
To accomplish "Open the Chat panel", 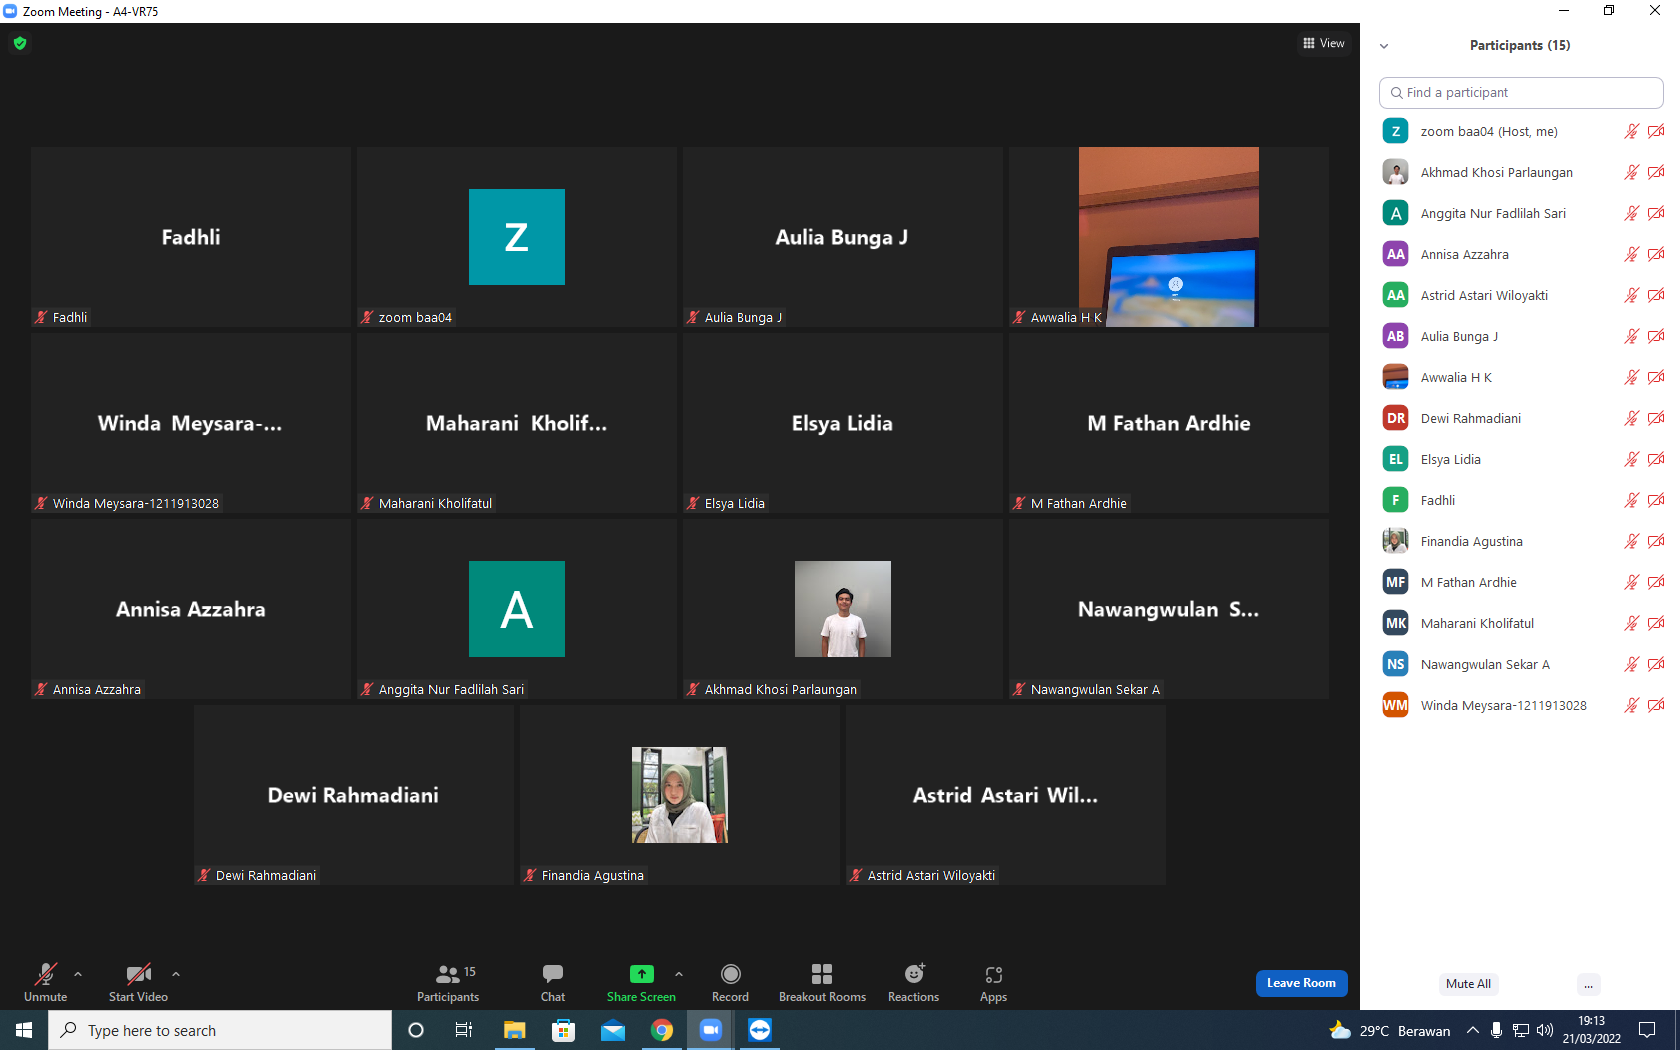I will (553, 982).
